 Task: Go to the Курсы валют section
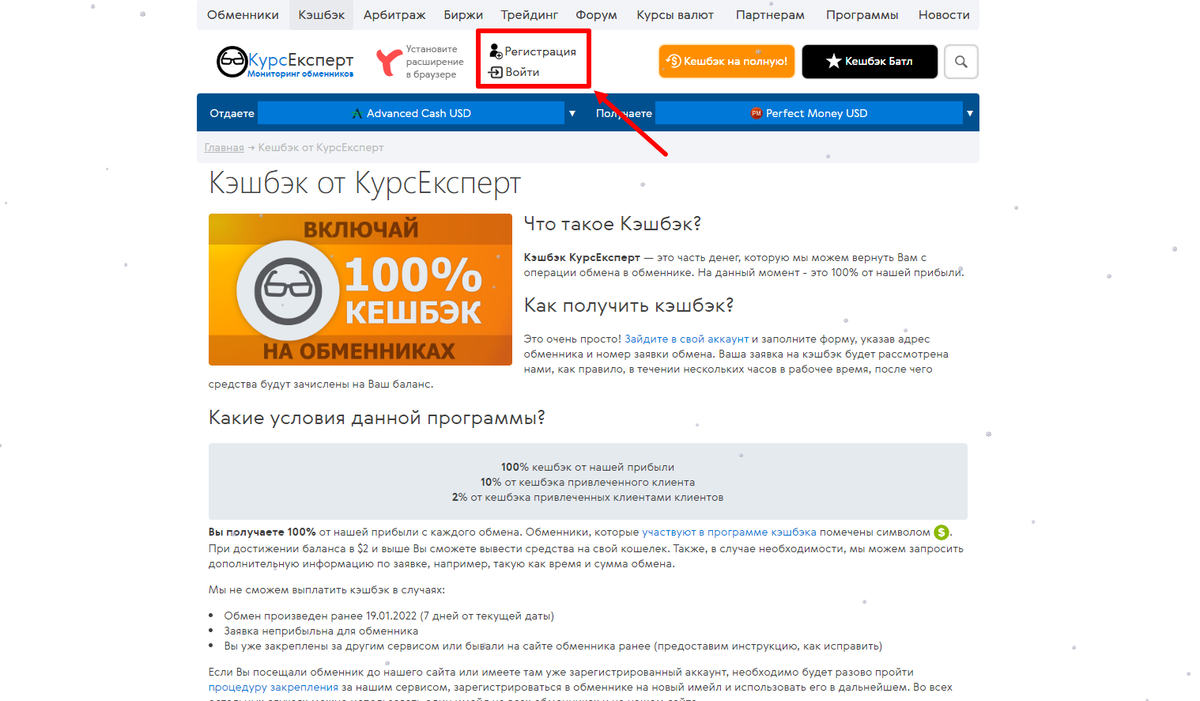(675, 15)
